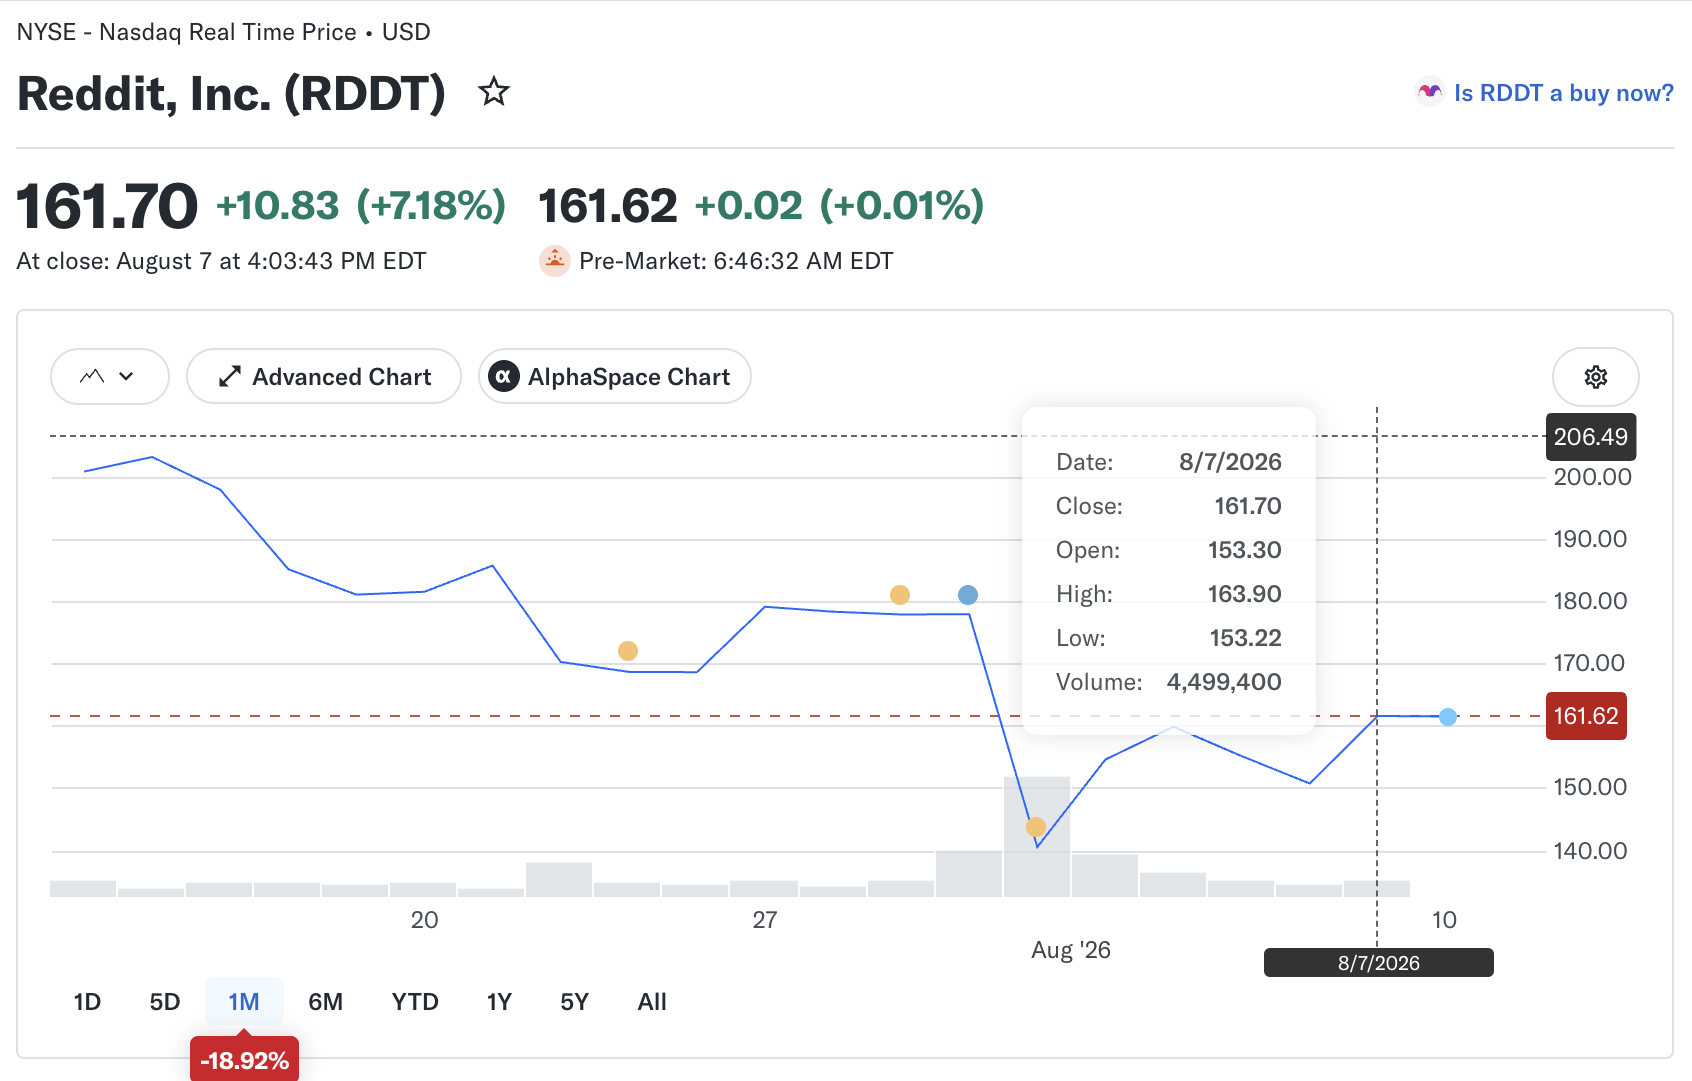Select the 5D time range tab
1692x1081 pixels.
coord(165,1002)
